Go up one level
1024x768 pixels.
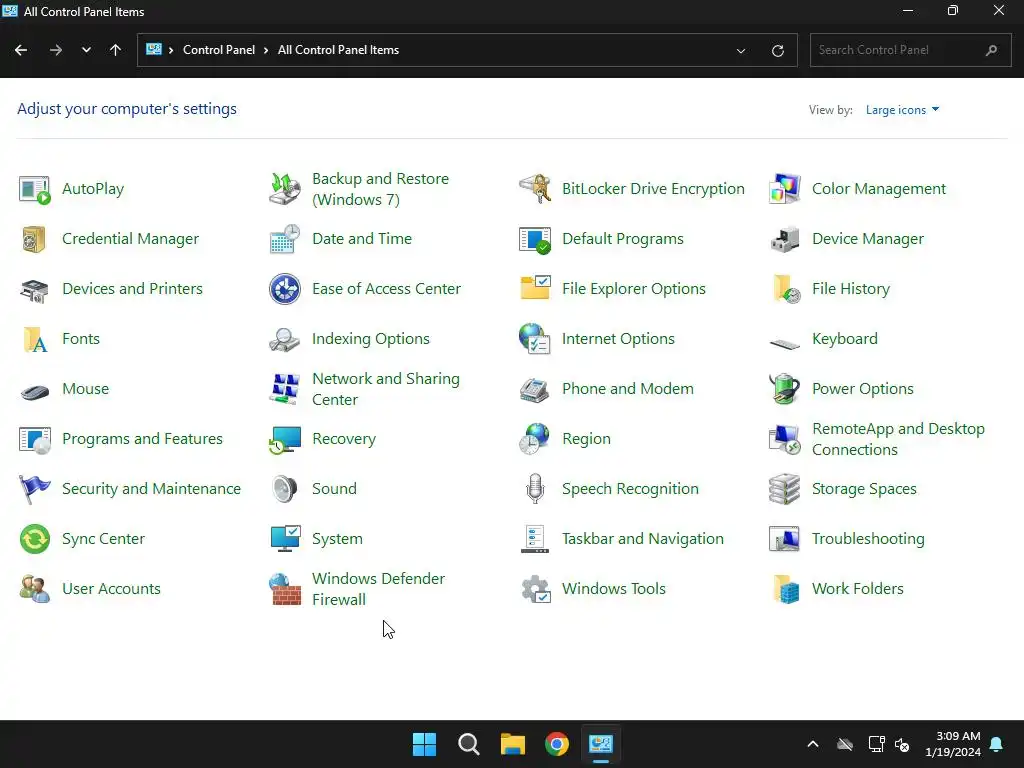pyautogui.click(x=116, y=50)
